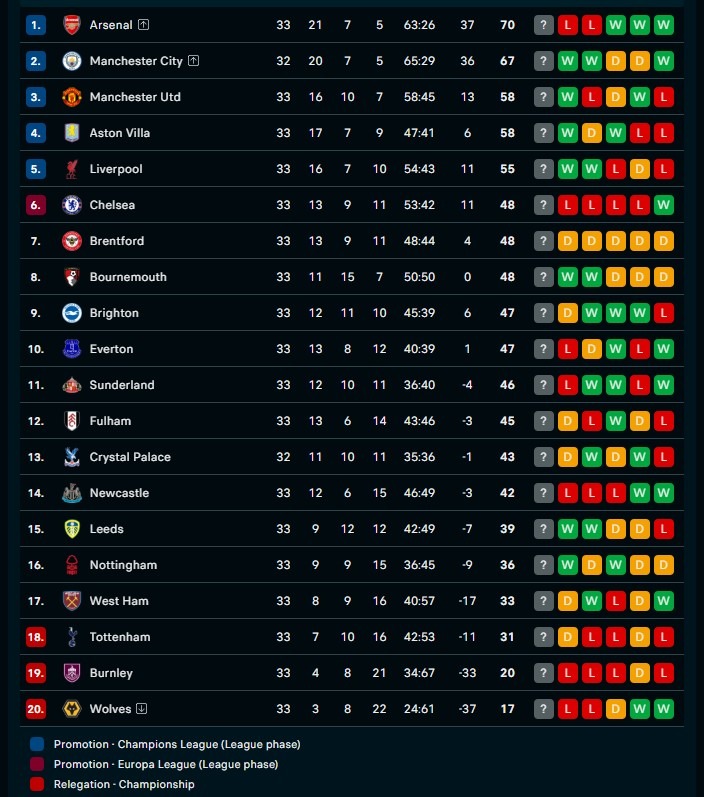704x797 pixels.
Task: Click the up-arrow icon beside Arsenal
Action: click(x=143, y=25)
